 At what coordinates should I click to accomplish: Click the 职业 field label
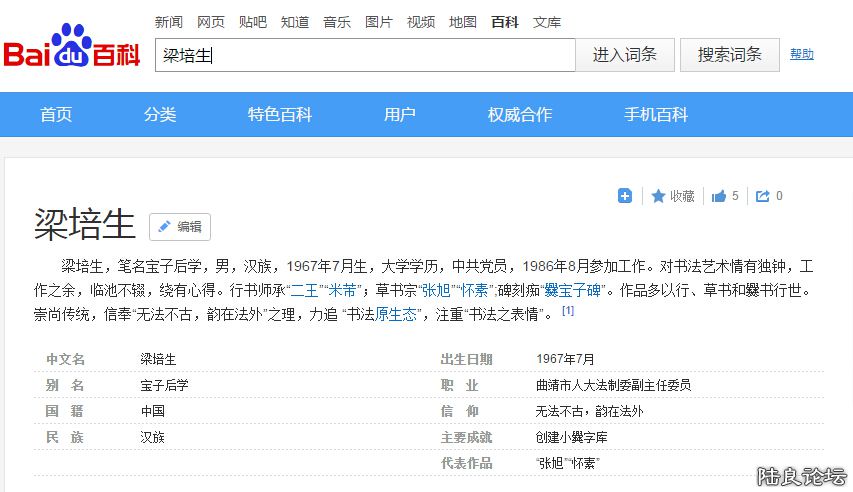pyautogui.click(x=460, y=385)
